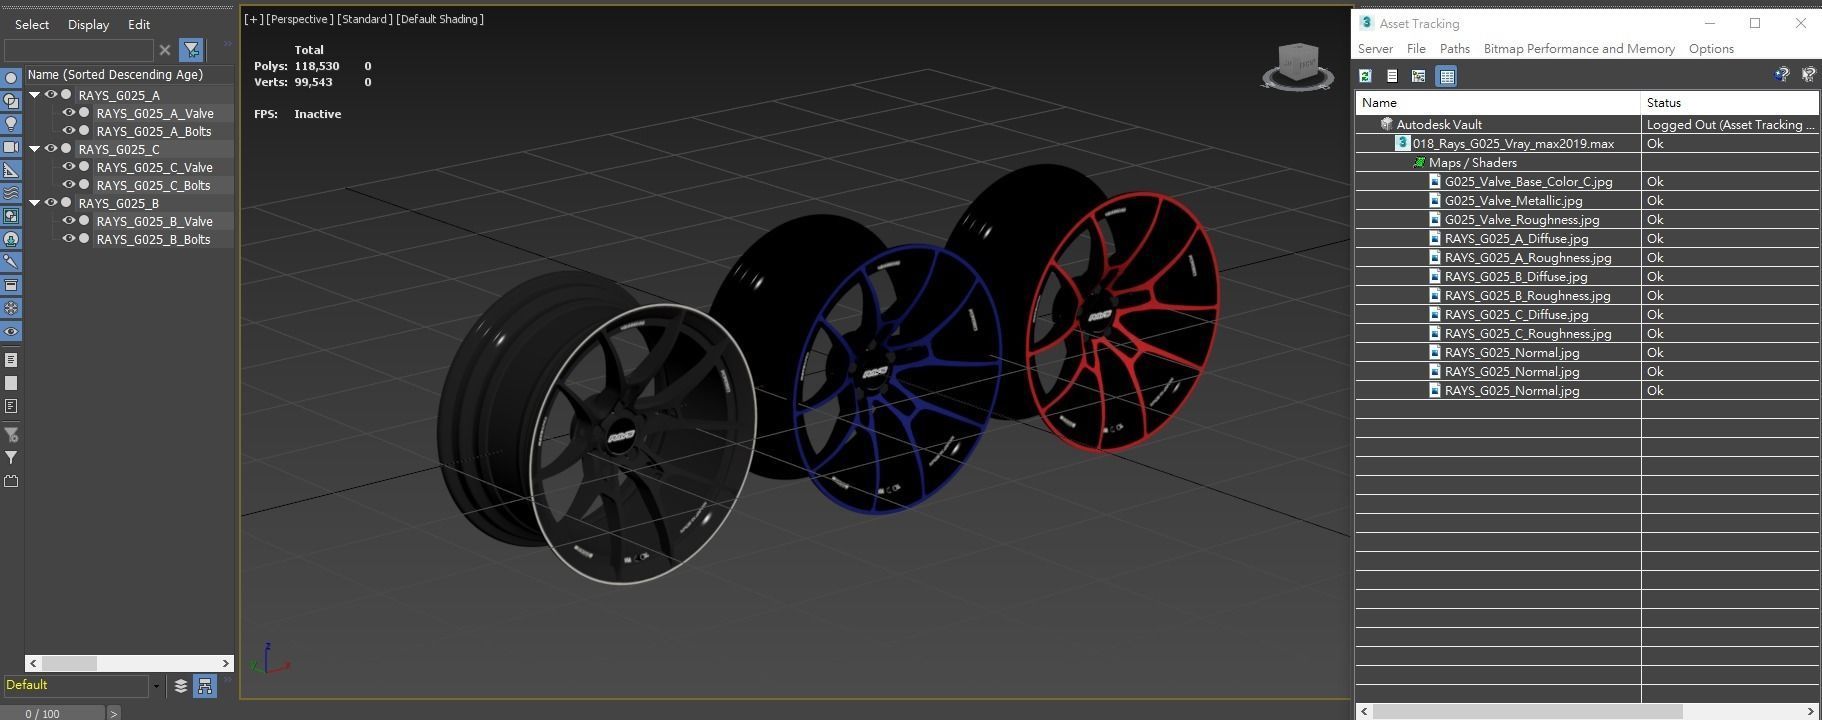
Task: Open Options menu in Asset Tracking
Action: click(1711, 49)
